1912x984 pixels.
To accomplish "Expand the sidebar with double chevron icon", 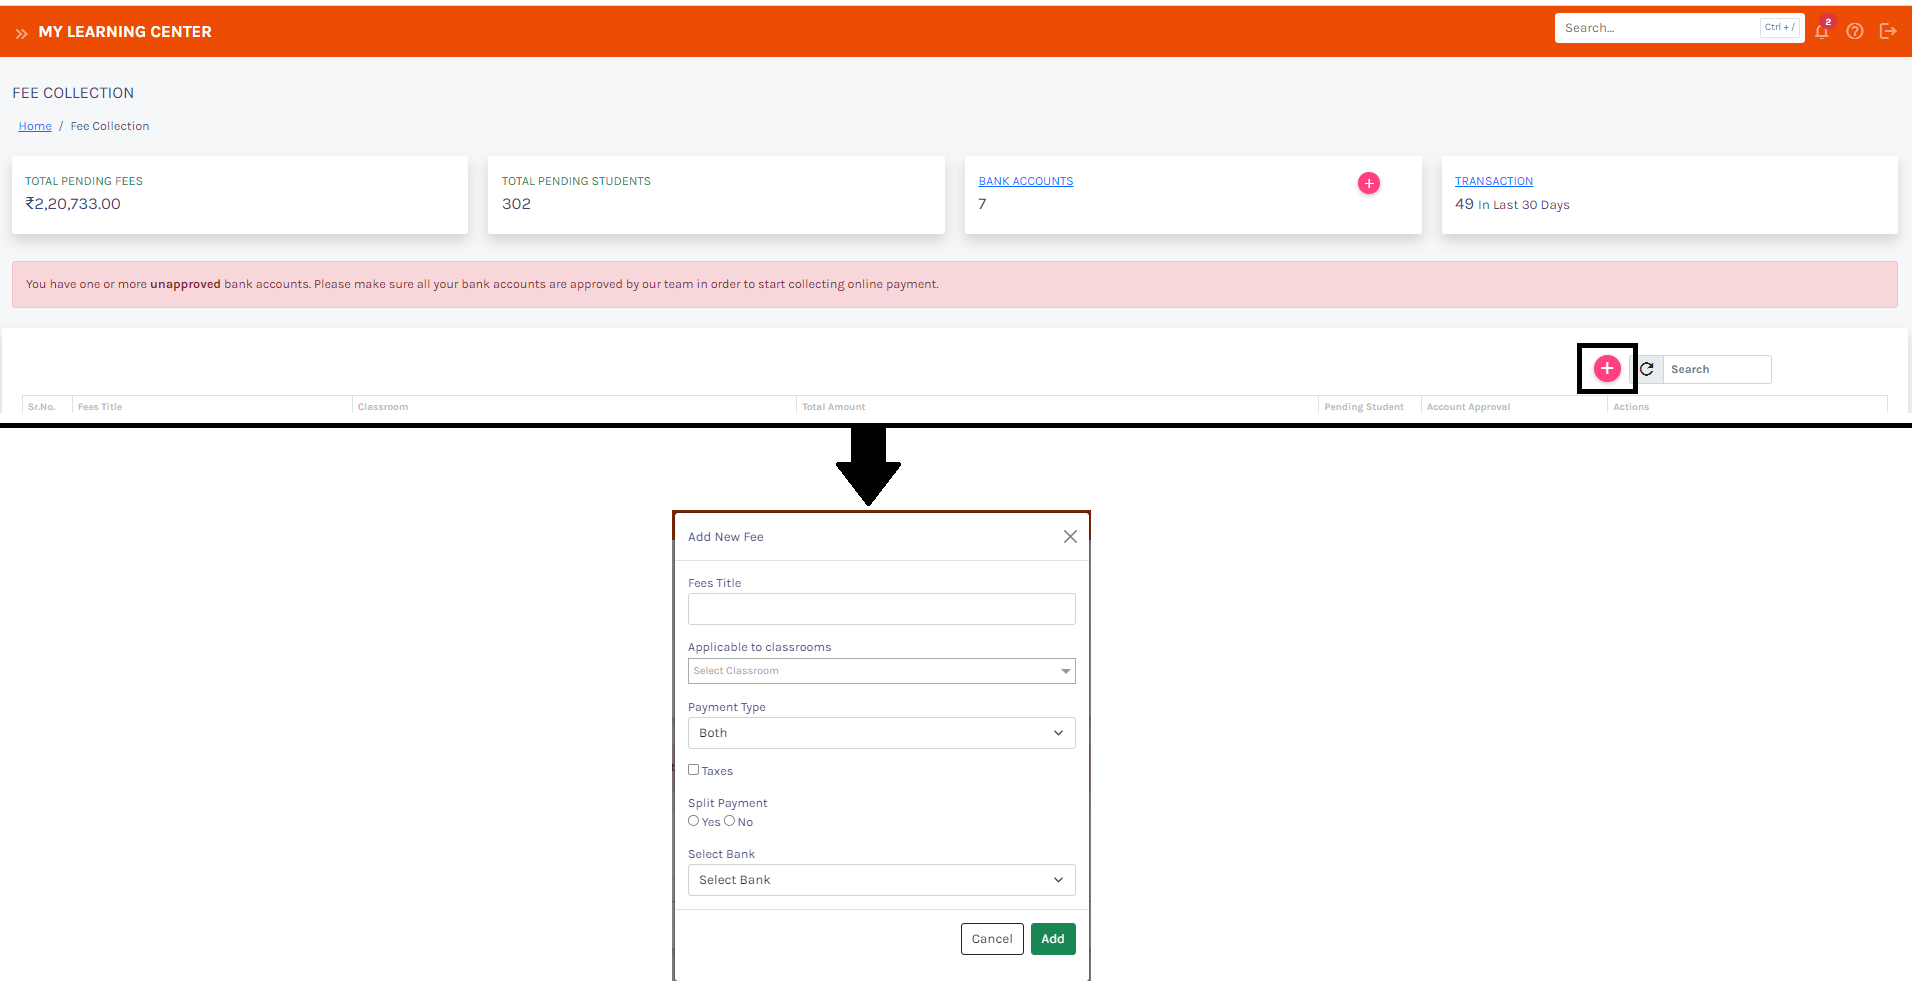I will click(21, 33).
